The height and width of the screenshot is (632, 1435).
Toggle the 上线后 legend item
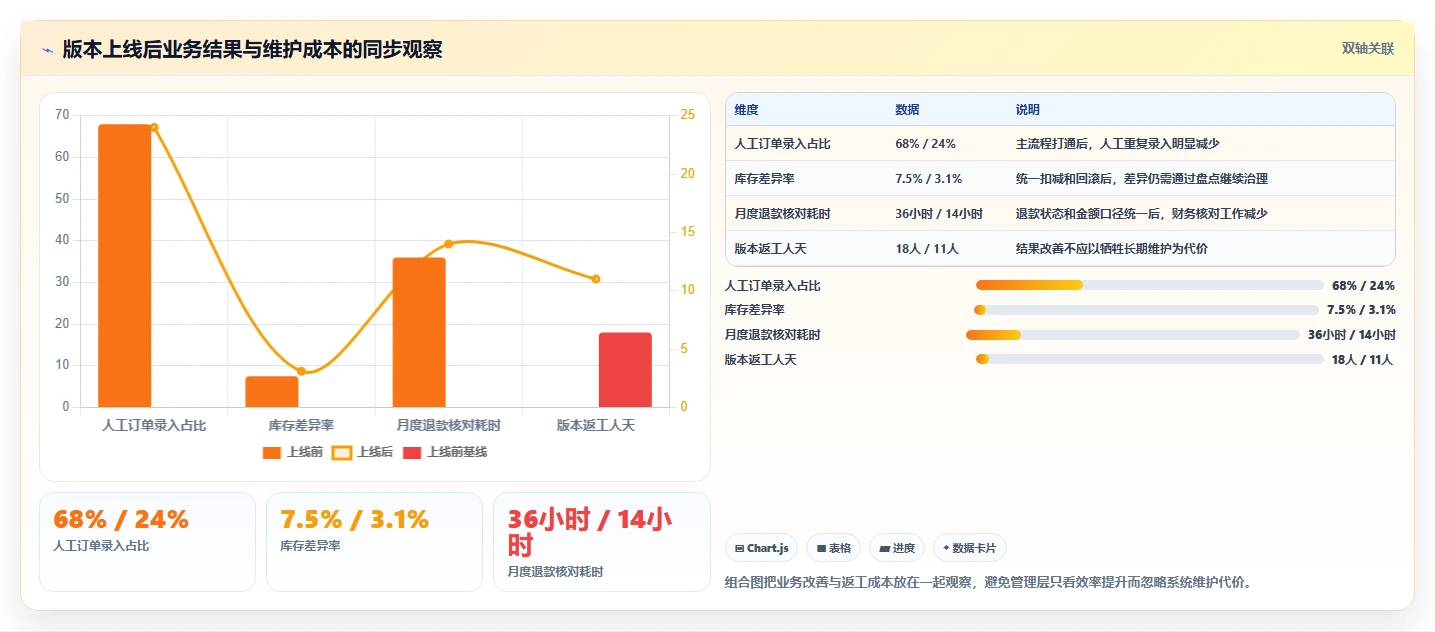[363, 452]
